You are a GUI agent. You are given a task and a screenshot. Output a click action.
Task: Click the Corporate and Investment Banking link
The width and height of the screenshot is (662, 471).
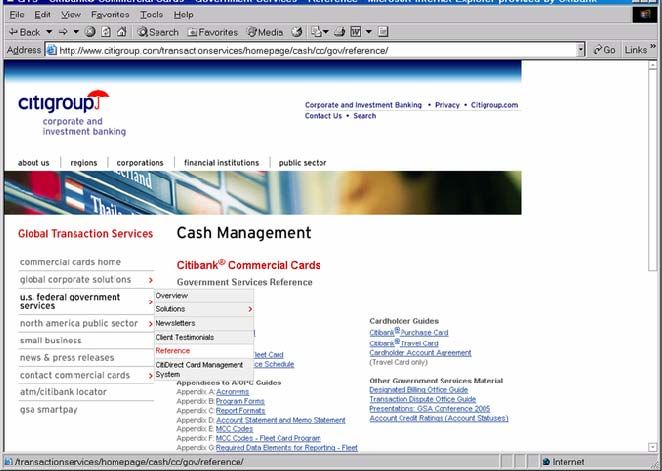[363, 105]
